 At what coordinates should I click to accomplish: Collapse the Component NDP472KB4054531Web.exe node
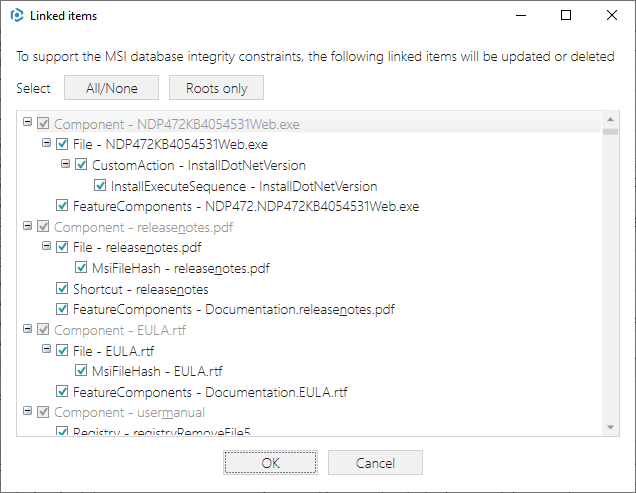(x=27, y=122)
